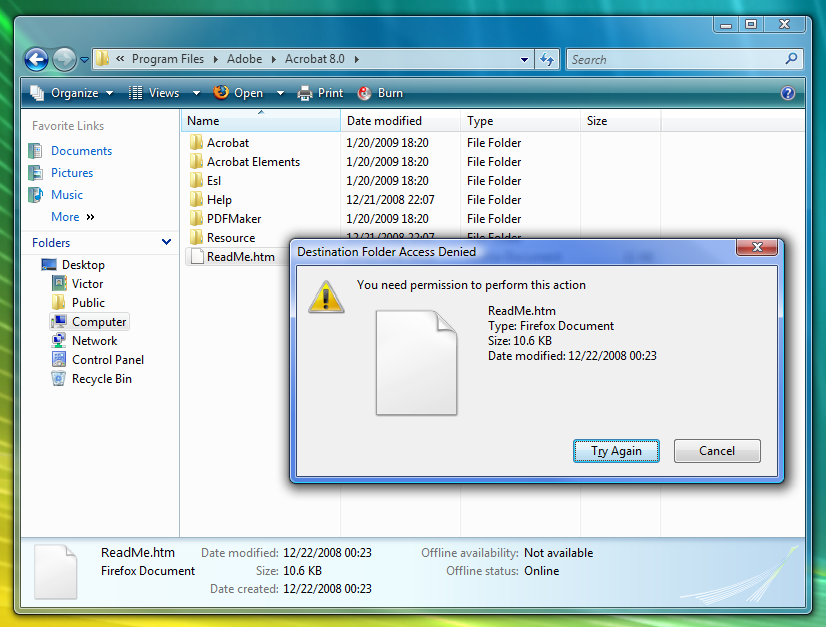Expand the arrow after Adobe breadcrumb
The width and height of the screenshot is (826, 627).
[x=273, y=60]
